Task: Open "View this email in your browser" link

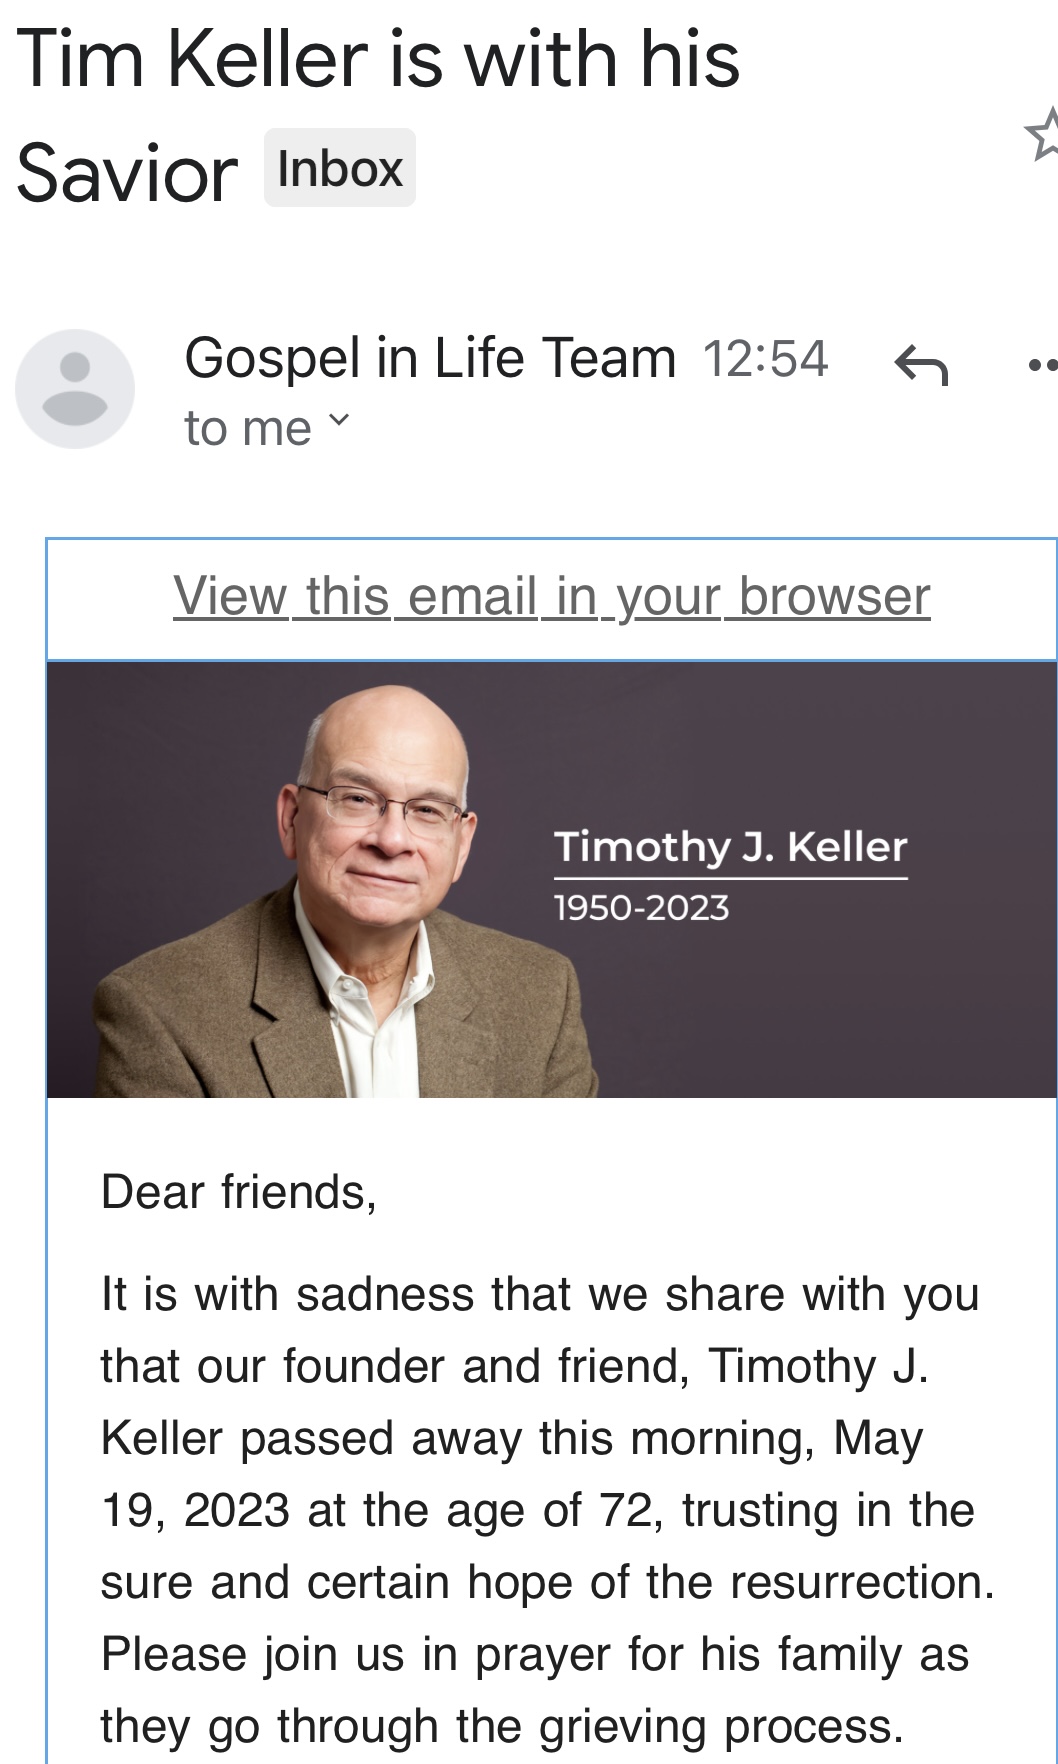Action: point(551,597)
